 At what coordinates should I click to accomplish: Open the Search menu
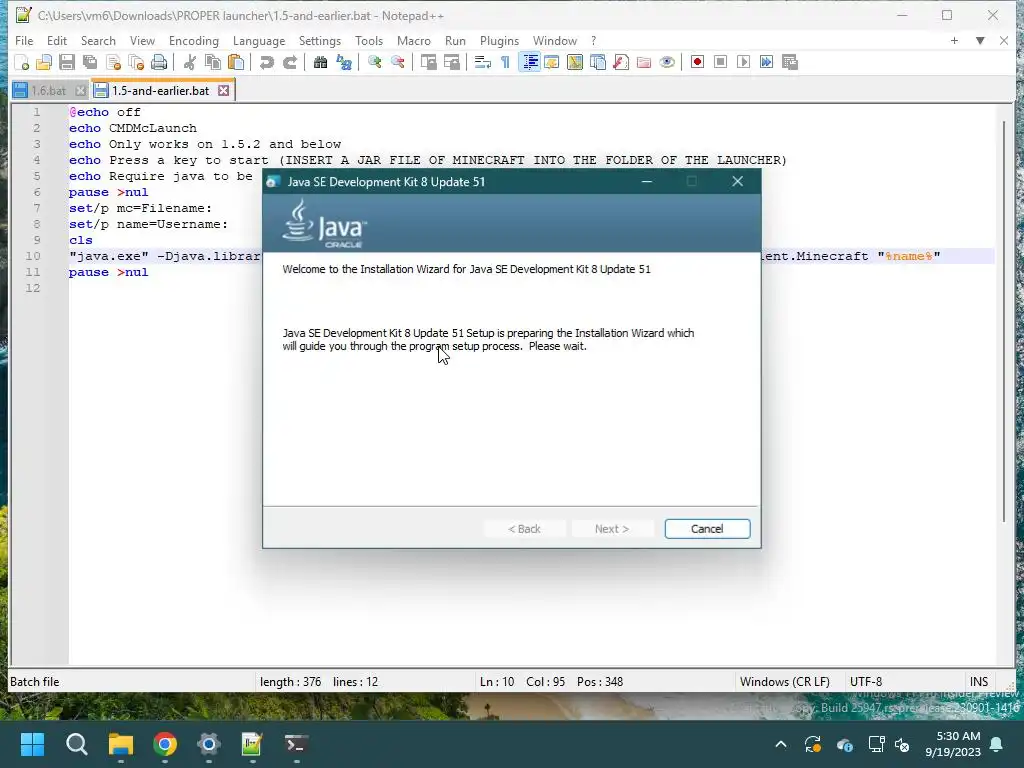(x=98, y=40)
